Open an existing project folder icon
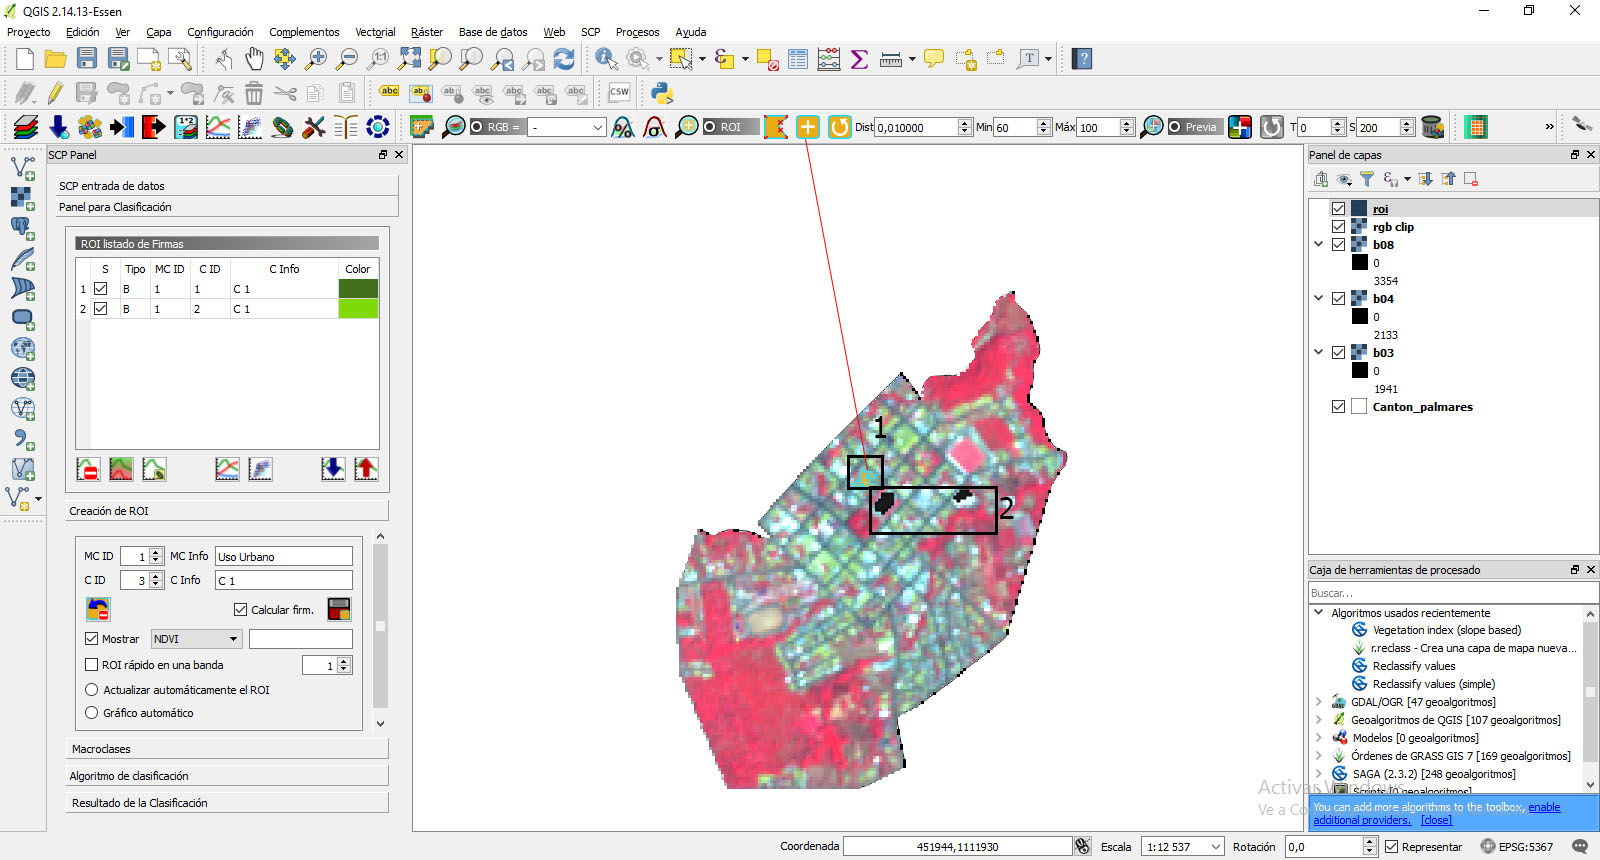The height and width of the screenshot is (860, 1600). (x=56, y=59)
